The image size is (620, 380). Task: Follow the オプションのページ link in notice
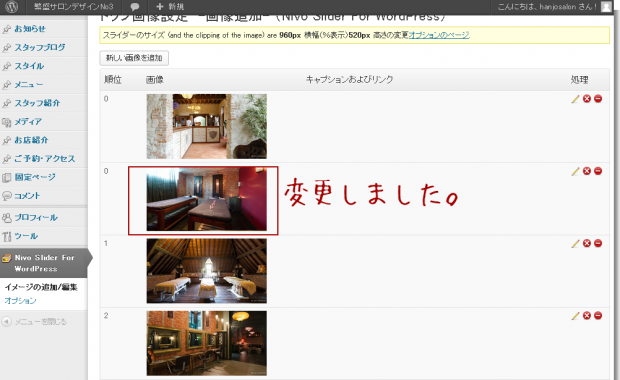(439, 35)
